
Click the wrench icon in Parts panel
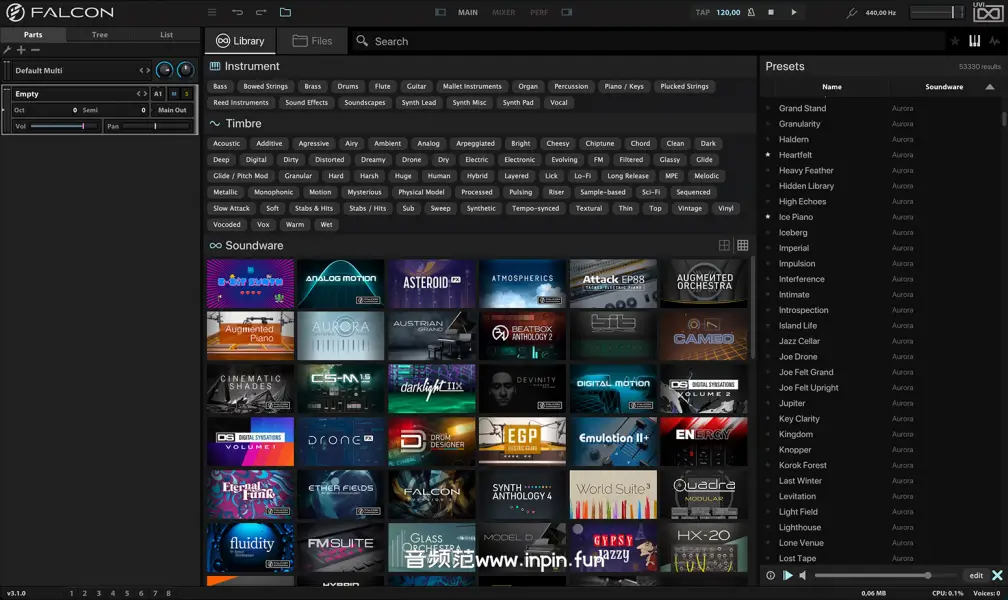pos(7,50)
